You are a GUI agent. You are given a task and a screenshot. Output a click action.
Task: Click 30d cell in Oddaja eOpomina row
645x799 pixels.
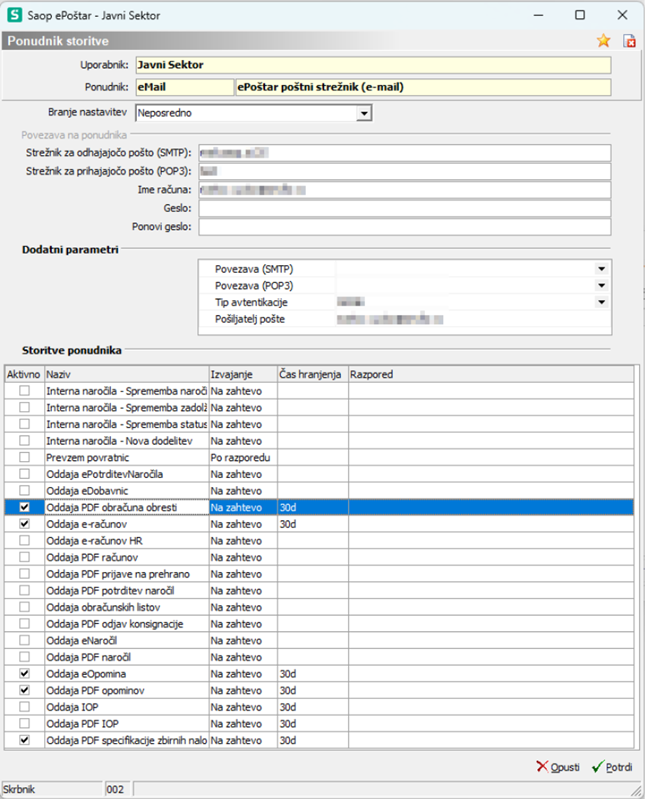point(313,674)
